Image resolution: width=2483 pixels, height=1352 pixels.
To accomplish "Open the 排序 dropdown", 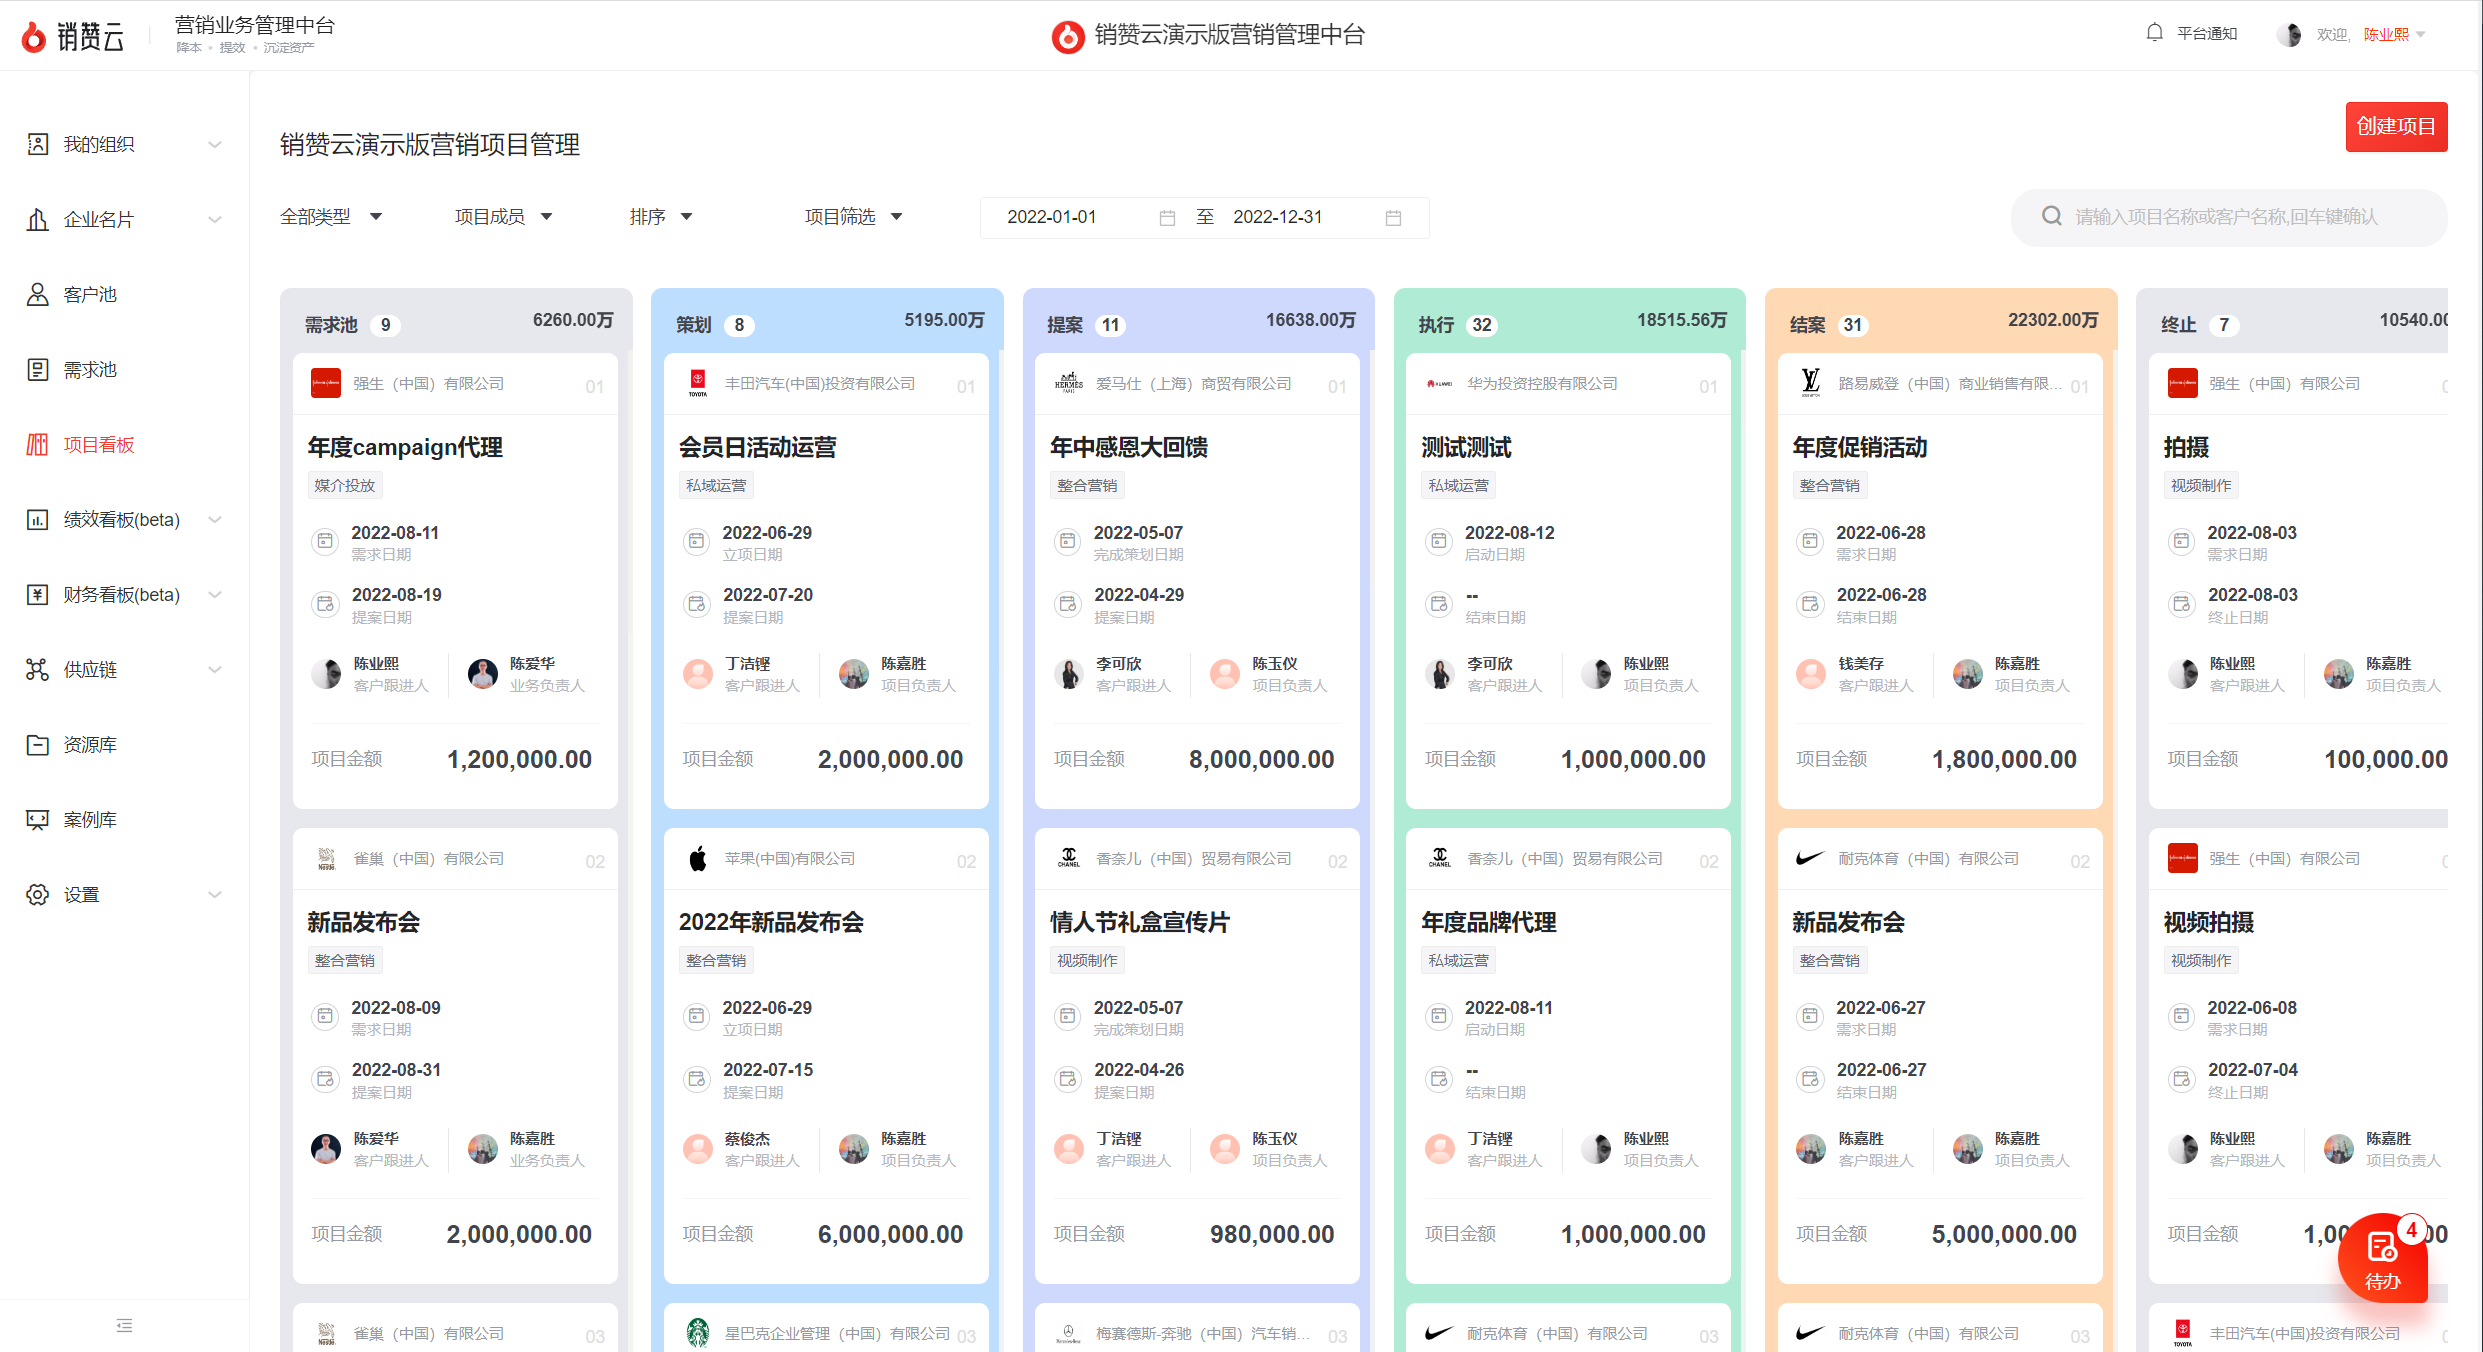I will [661, 217].
